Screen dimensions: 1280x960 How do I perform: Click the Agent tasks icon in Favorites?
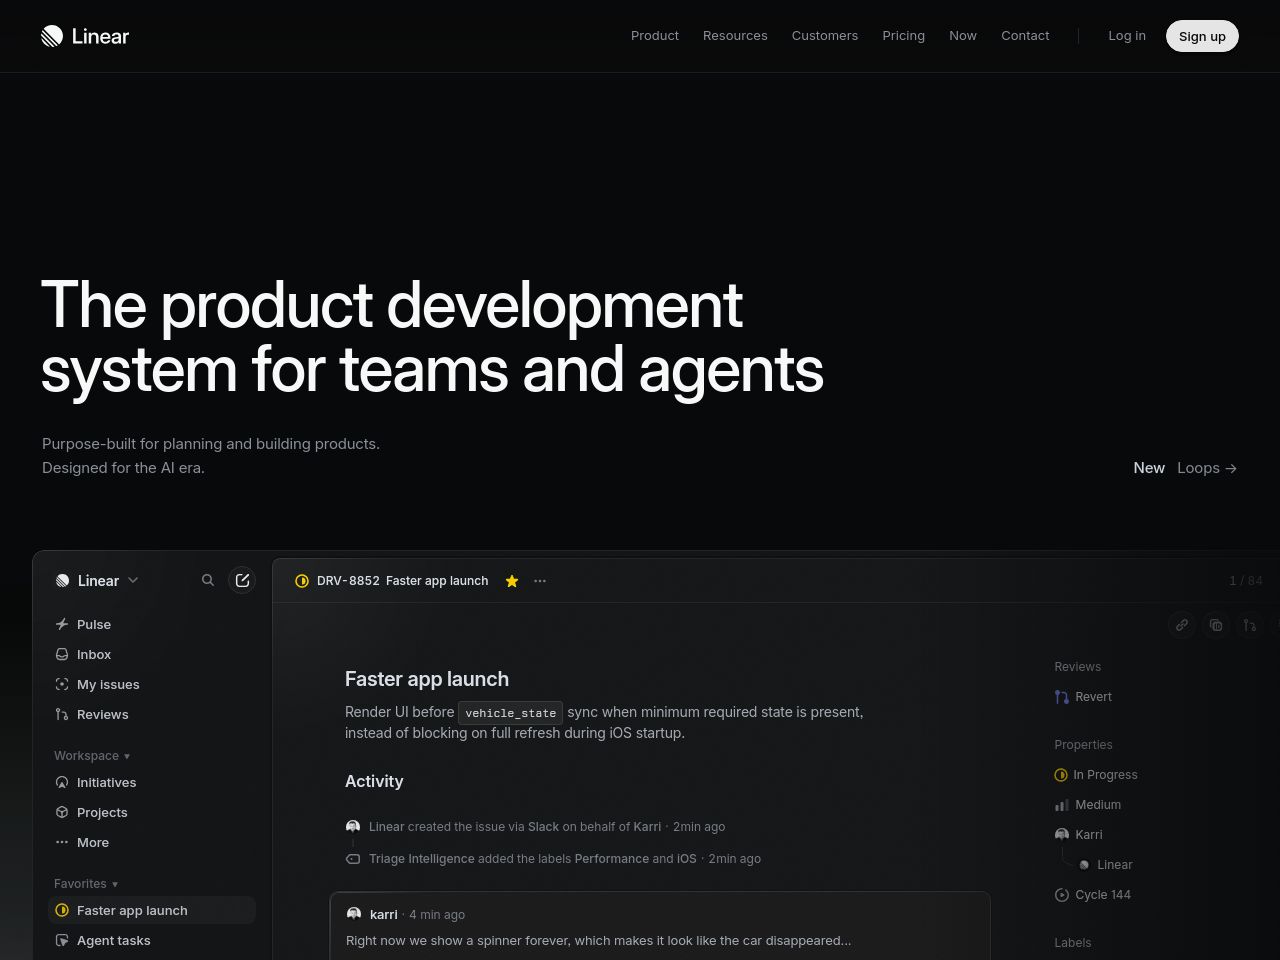pos(62,940)
